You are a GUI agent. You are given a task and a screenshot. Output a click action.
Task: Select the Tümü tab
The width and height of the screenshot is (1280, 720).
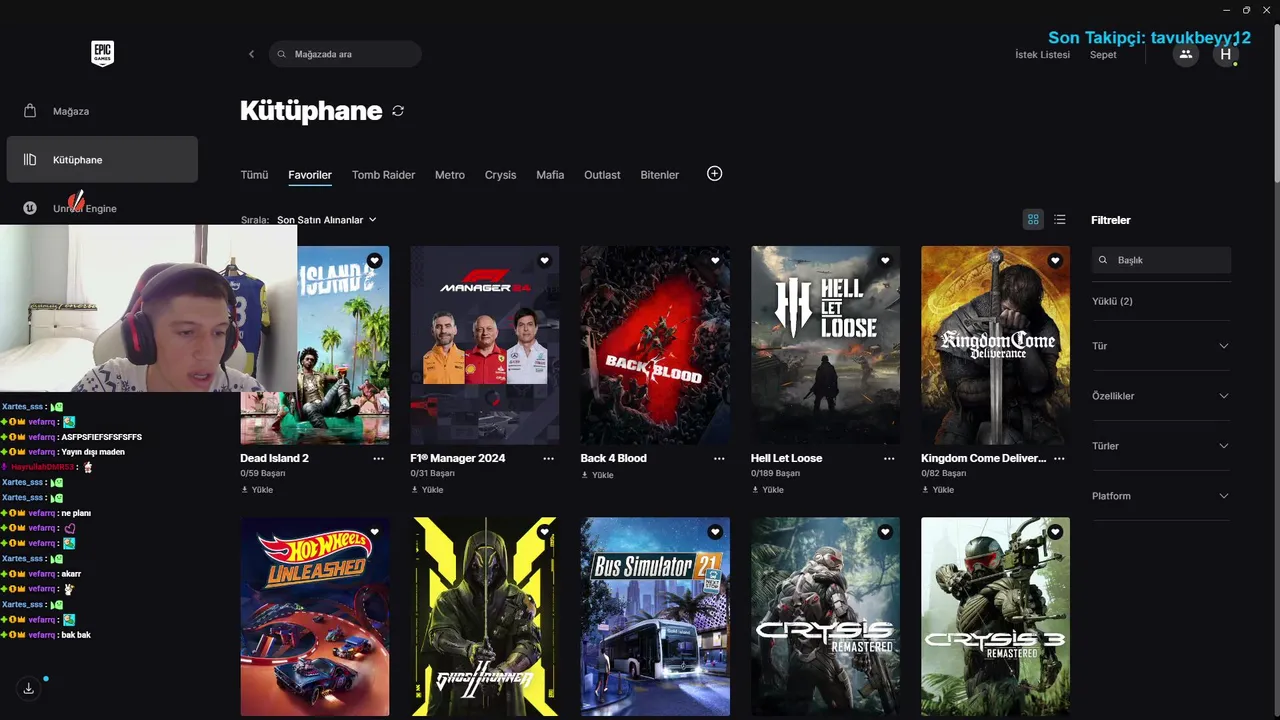click(254, 175)
